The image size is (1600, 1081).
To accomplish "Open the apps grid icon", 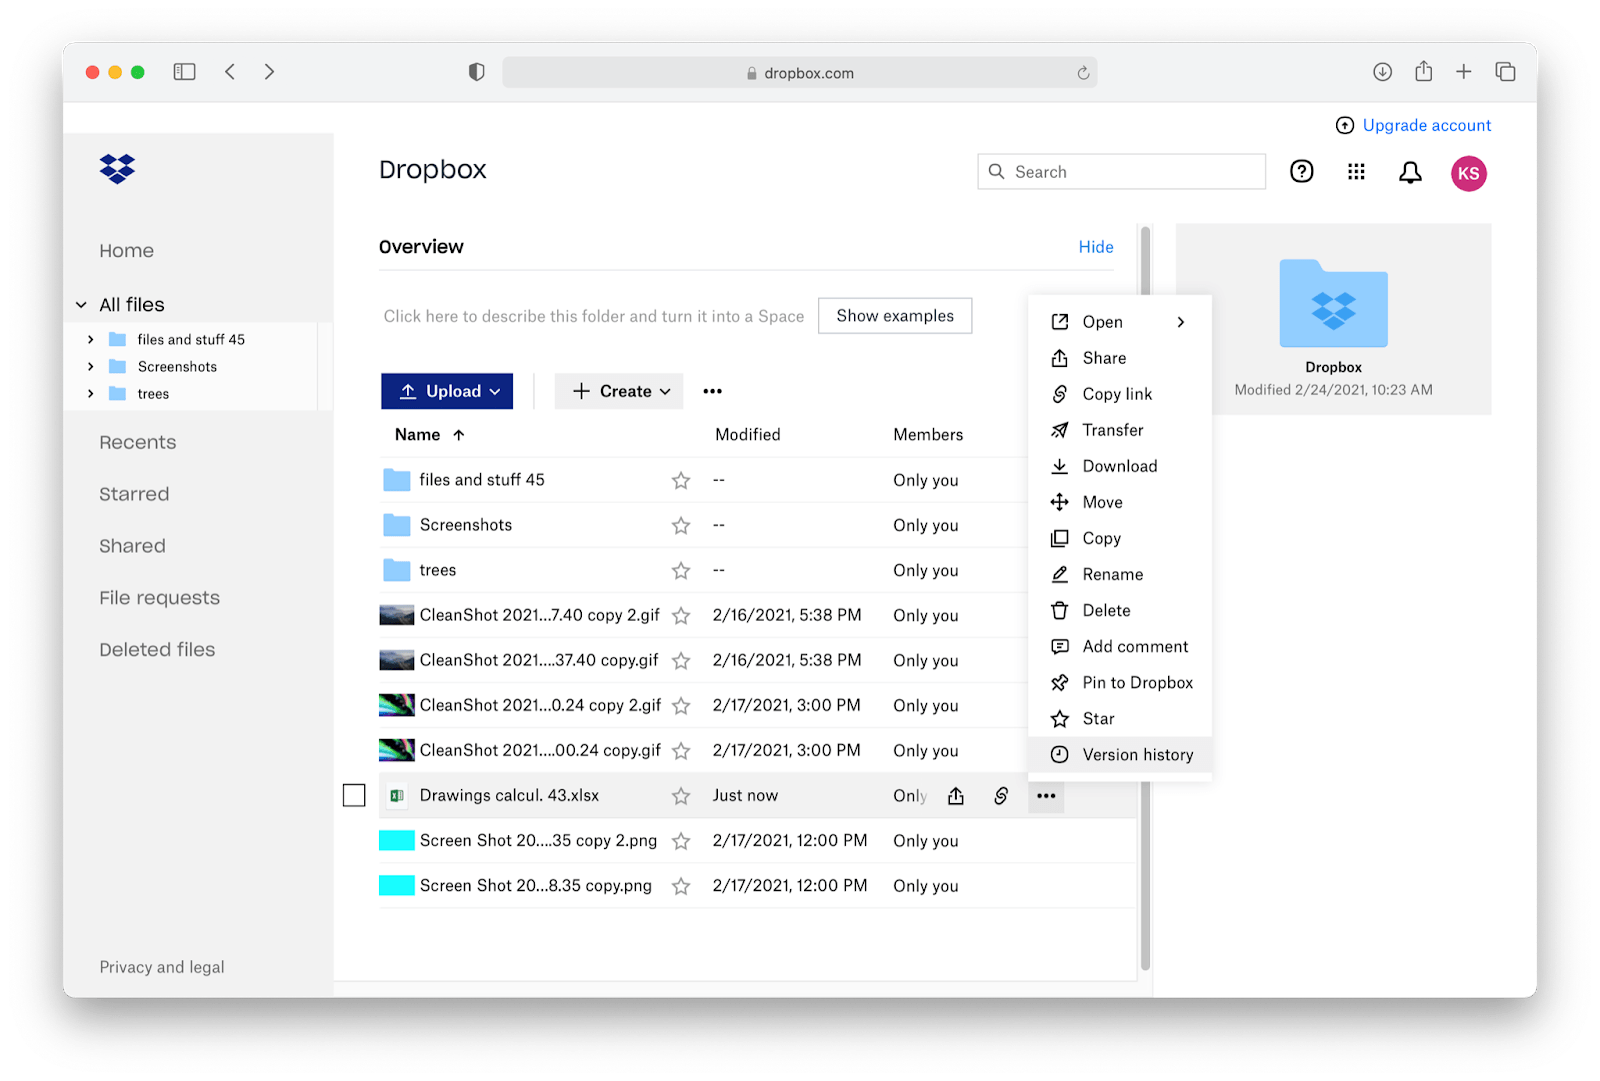I will [1356, 172].
